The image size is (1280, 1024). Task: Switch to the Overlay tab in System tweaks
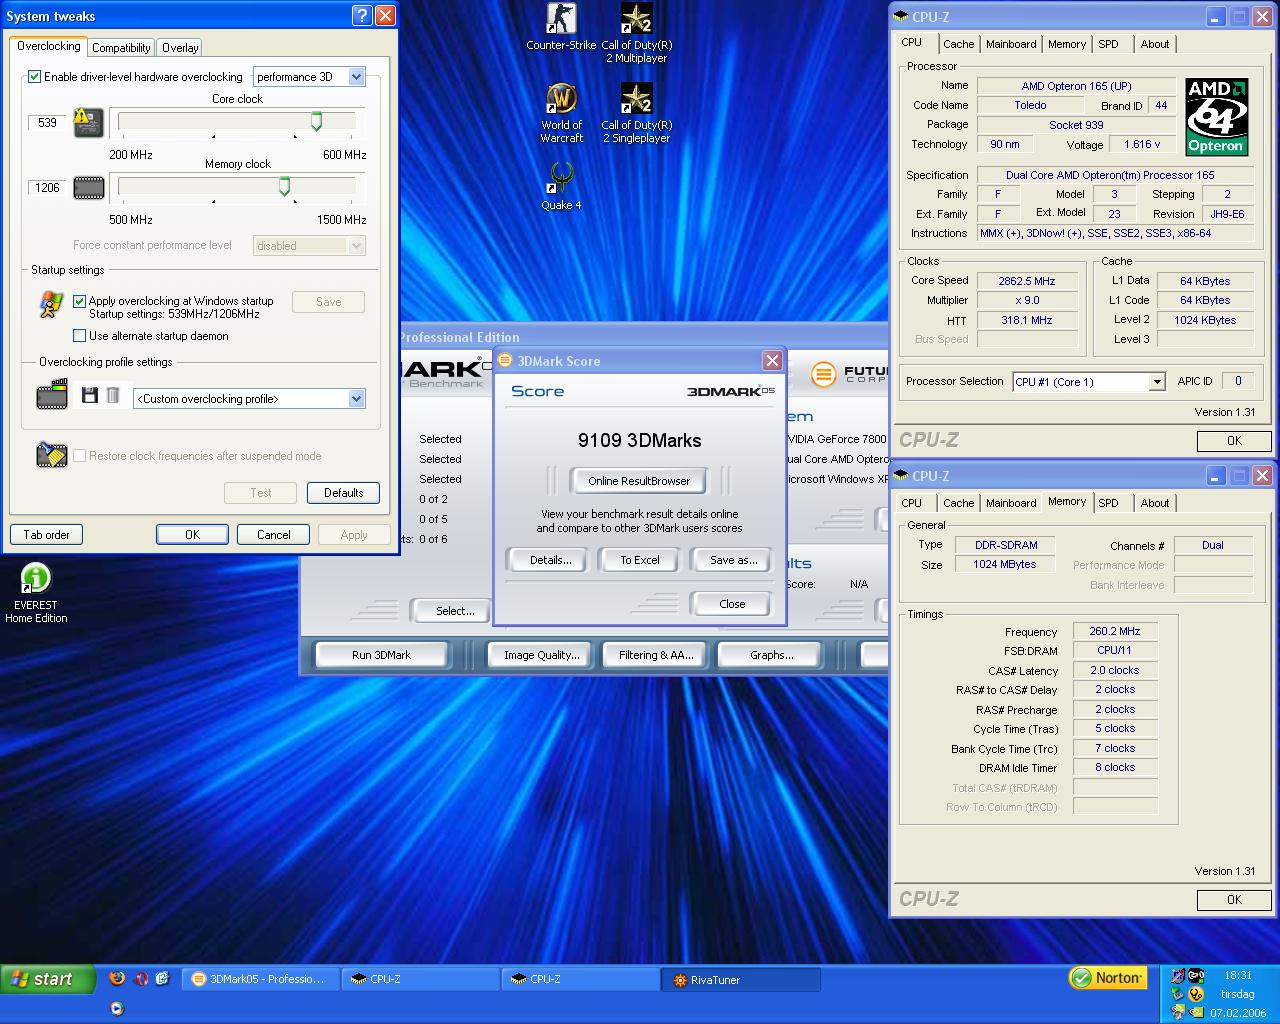coord(180,47)
